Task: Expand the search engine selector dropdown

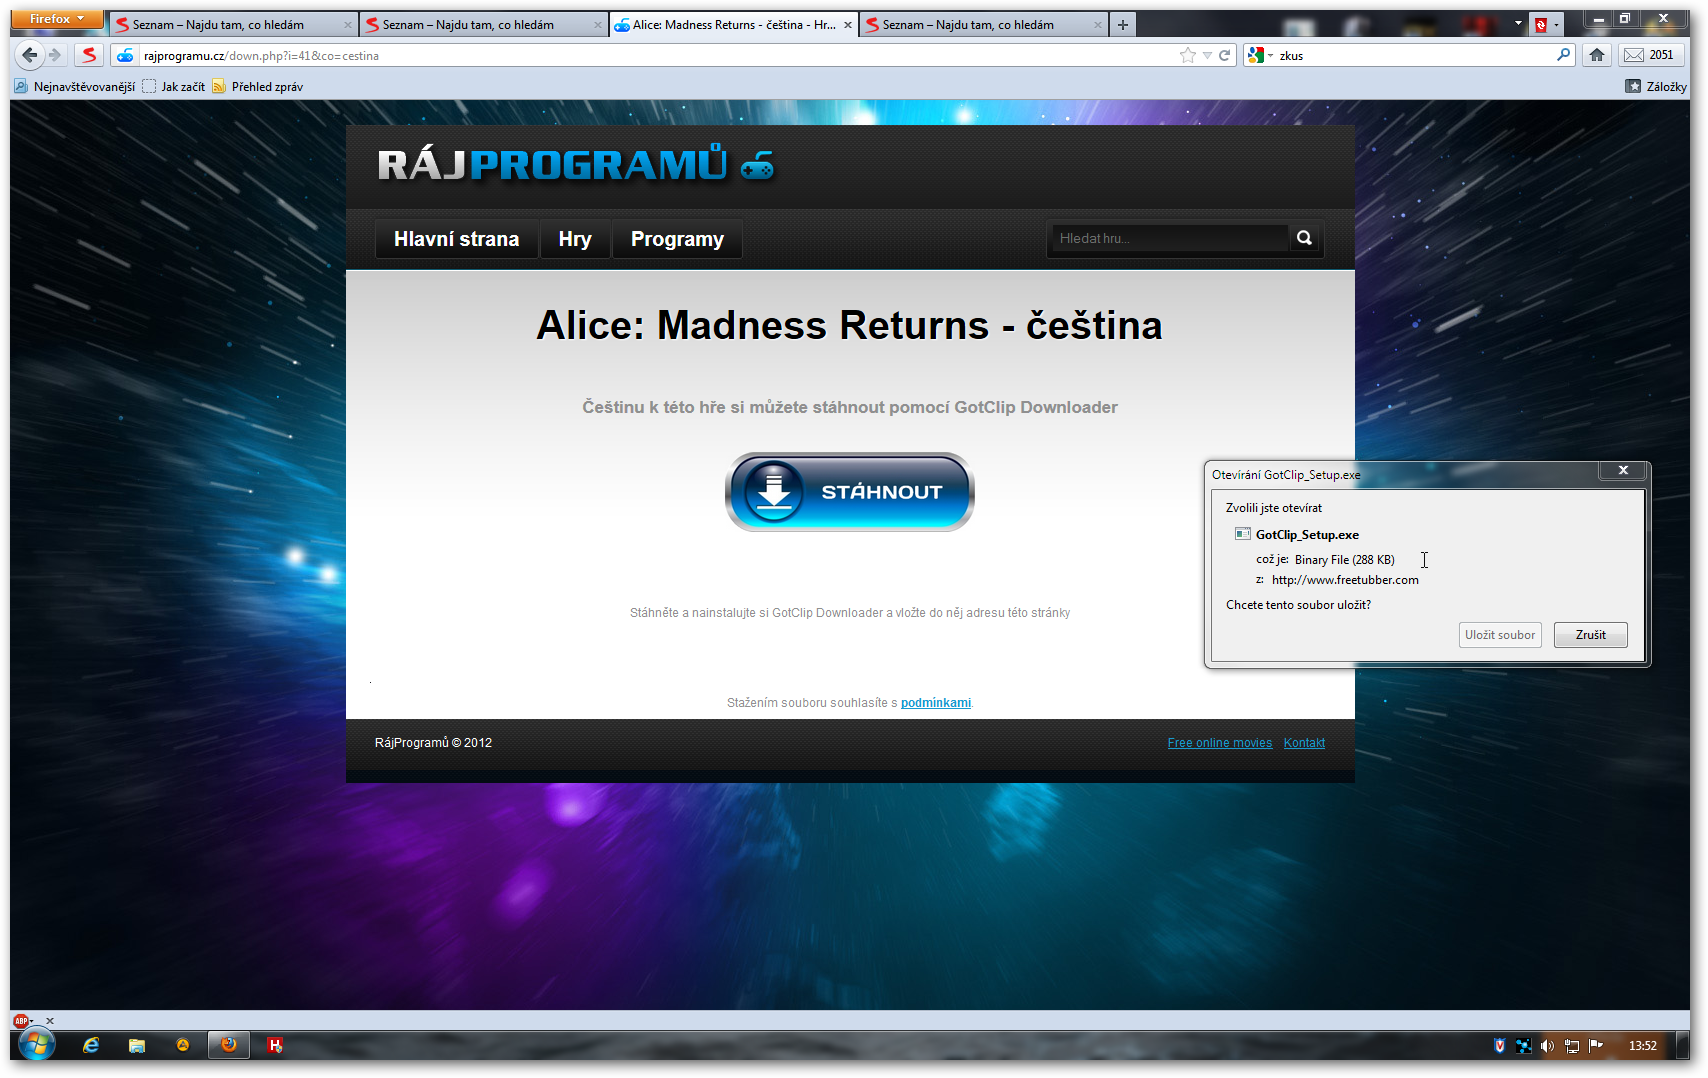Action: (1260, 55)
